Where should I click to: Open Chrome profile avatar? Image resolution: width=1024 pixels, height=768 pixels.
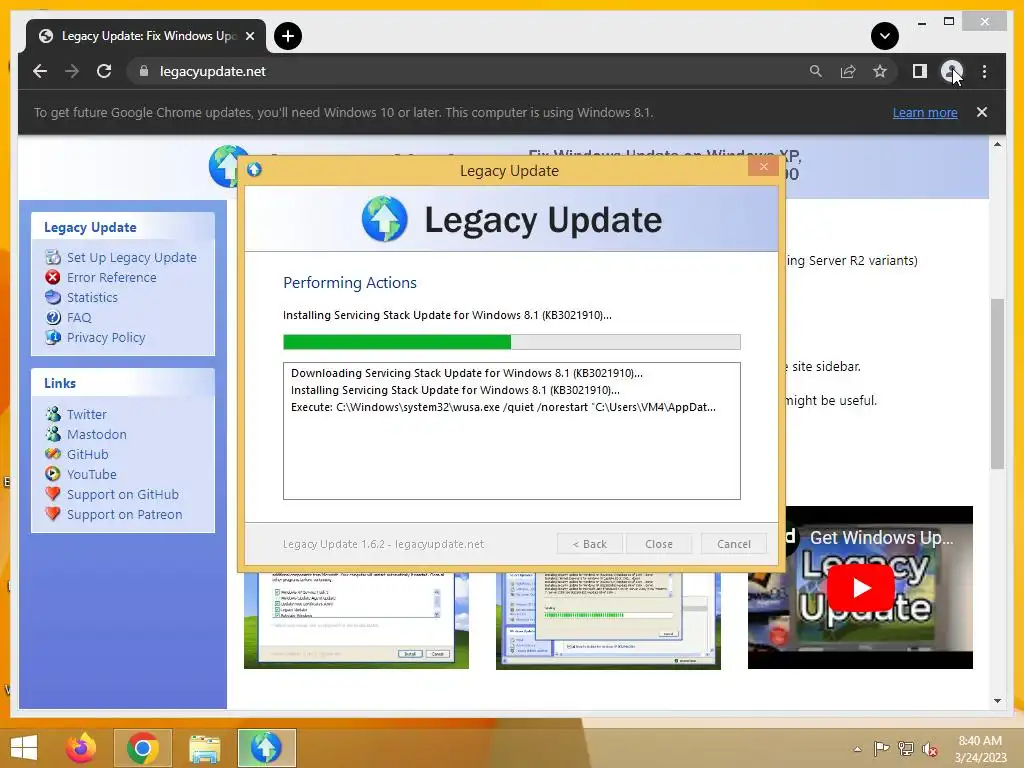[952, 71]
